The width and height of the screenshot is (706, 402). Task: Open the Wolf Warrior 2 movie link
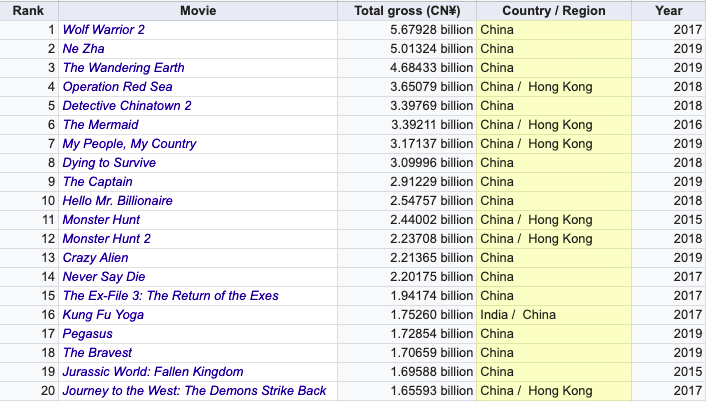[103, 30]
